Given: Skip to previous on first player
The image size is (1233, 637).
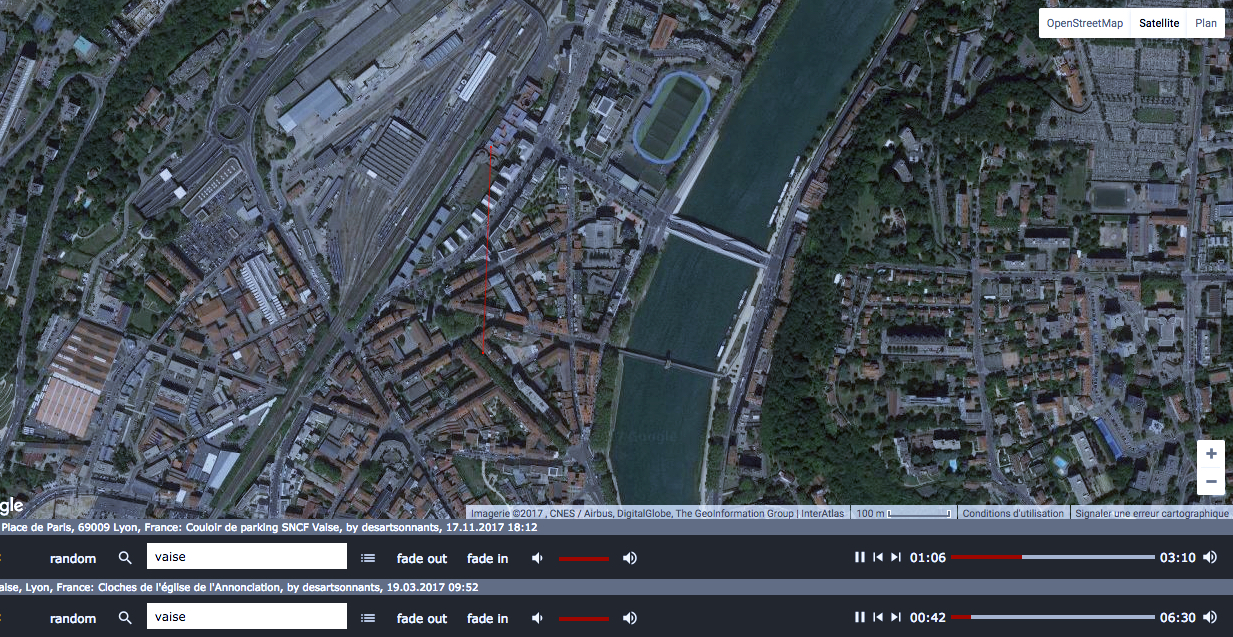Looking at the screenshot, I should (x=878, y=558).
